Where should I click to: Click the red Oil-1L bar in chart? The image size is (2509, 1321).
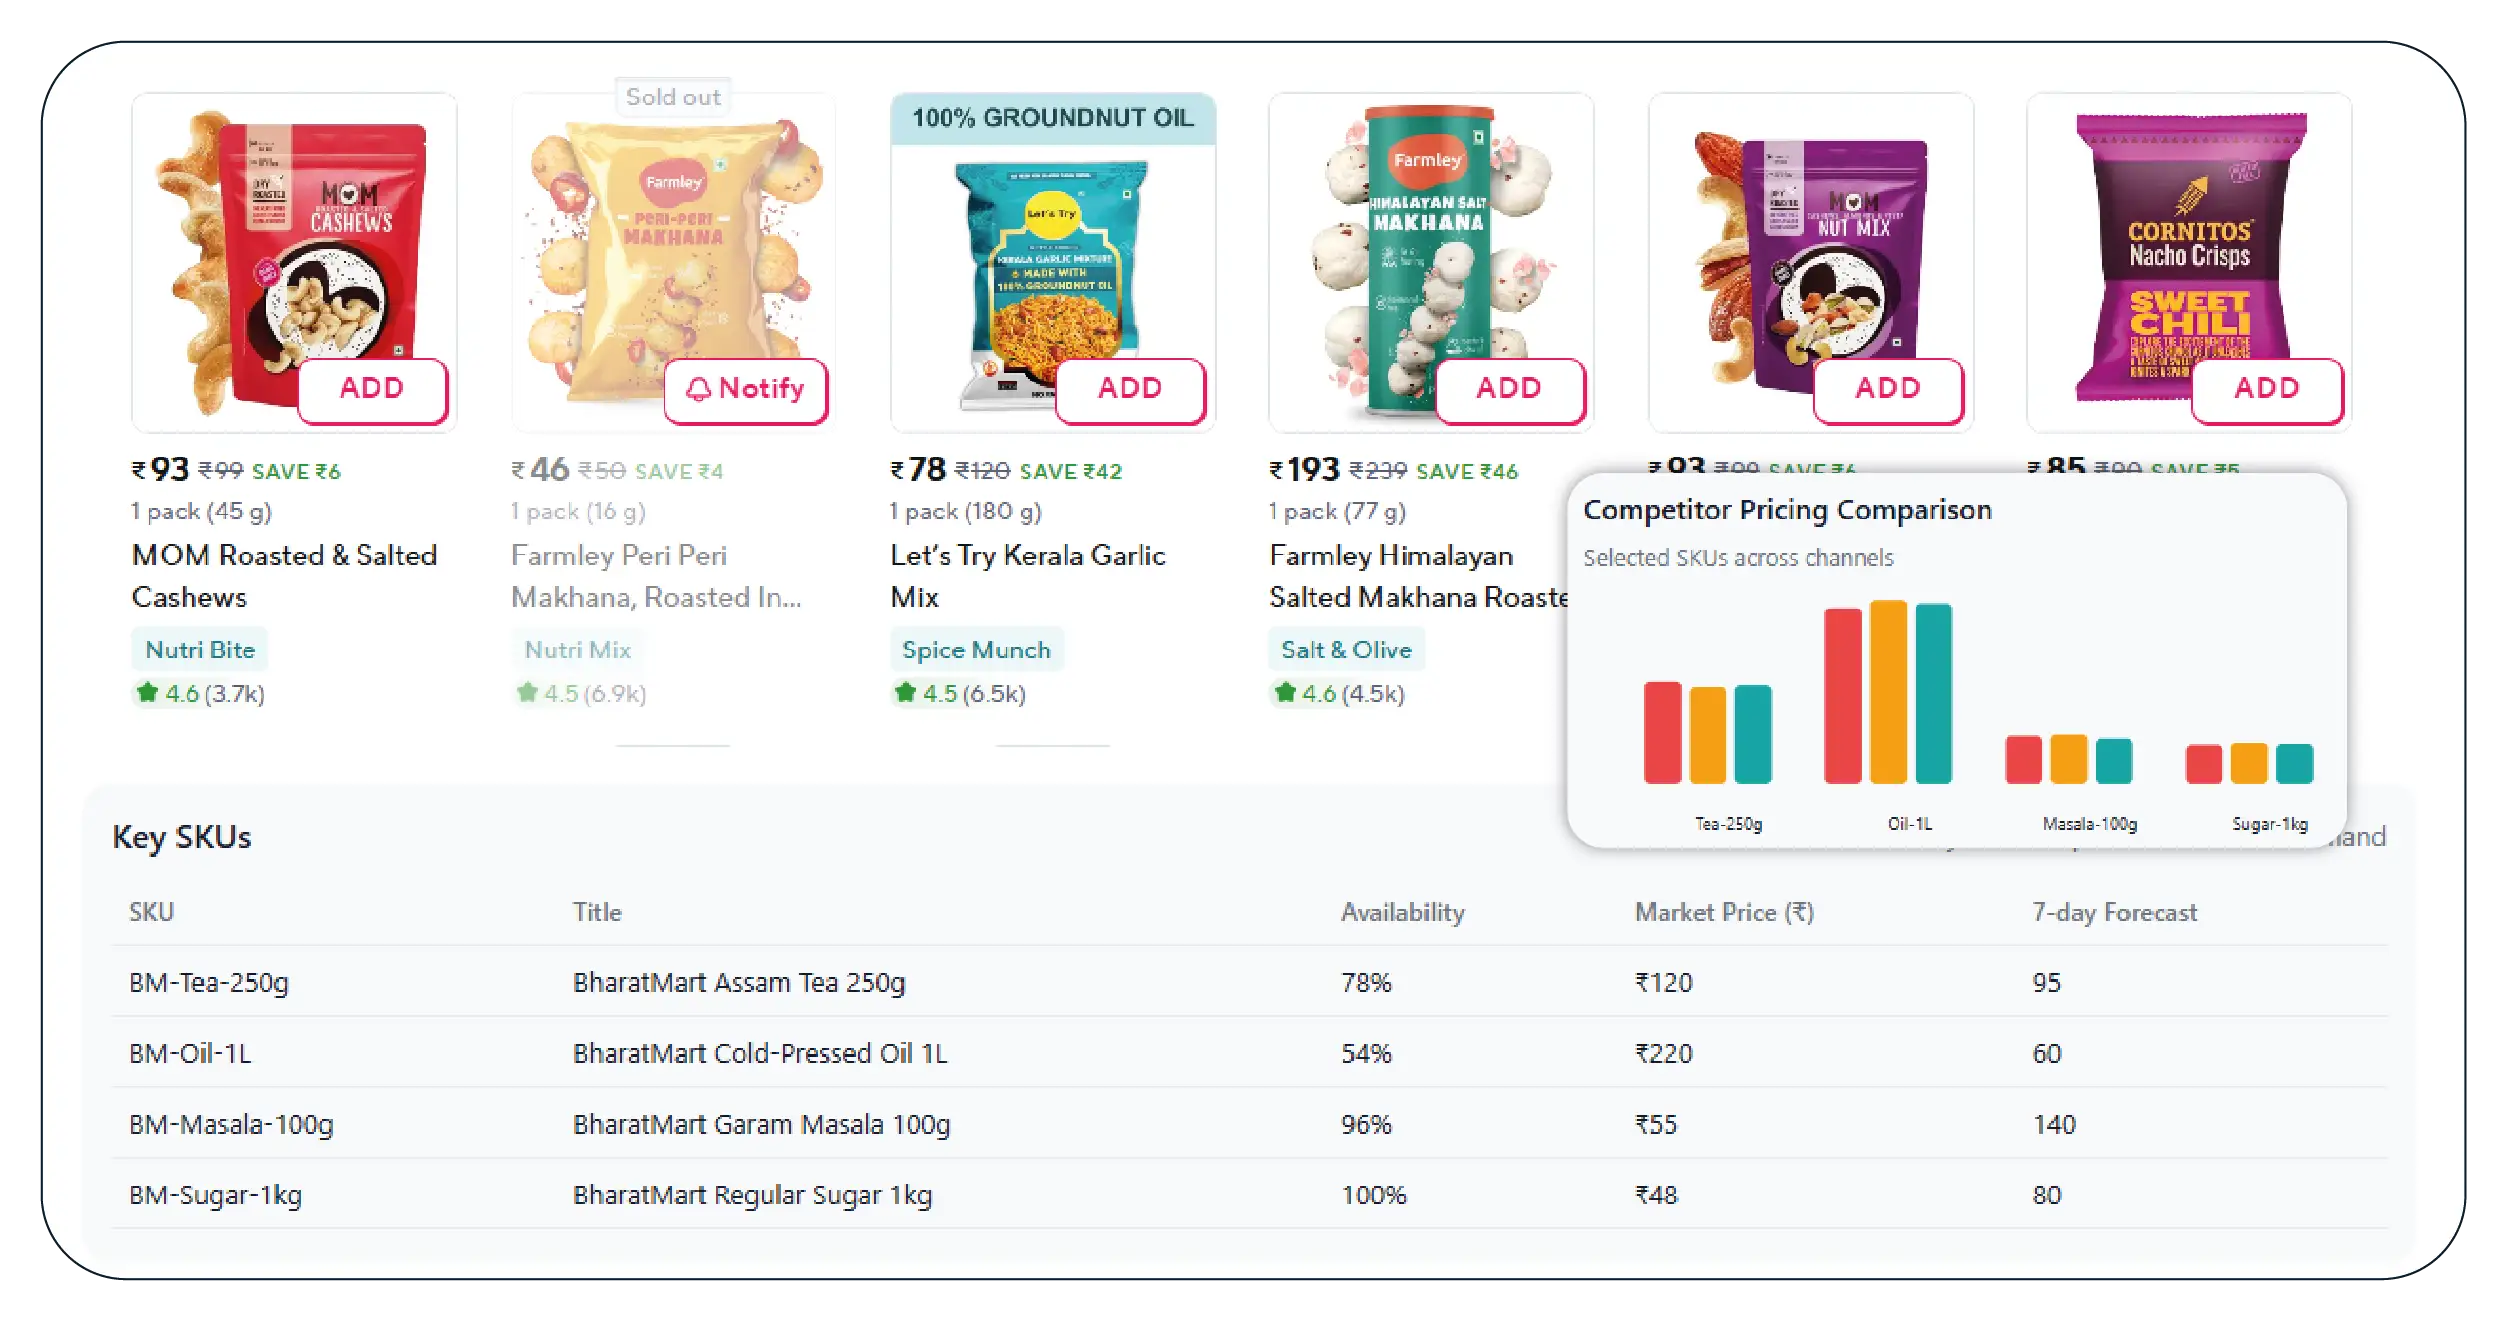coord(1842,695)
